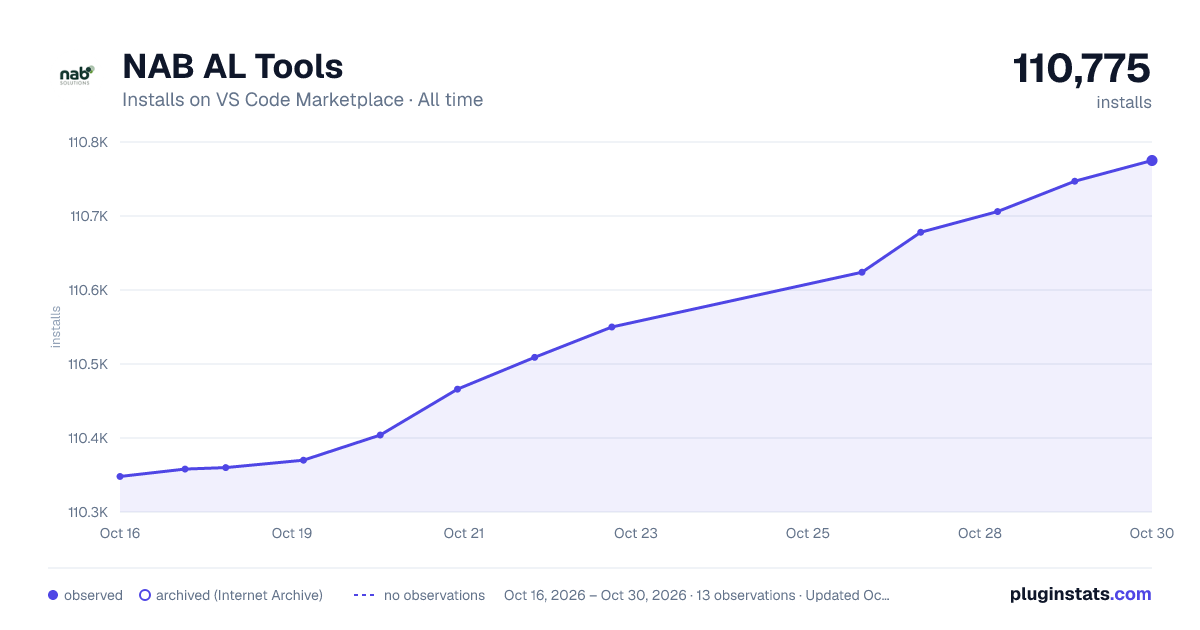The height and width of the screenshot is (630, 1200).
Task: Click the 110.7K y-axis label
Action: click(88, 216)
